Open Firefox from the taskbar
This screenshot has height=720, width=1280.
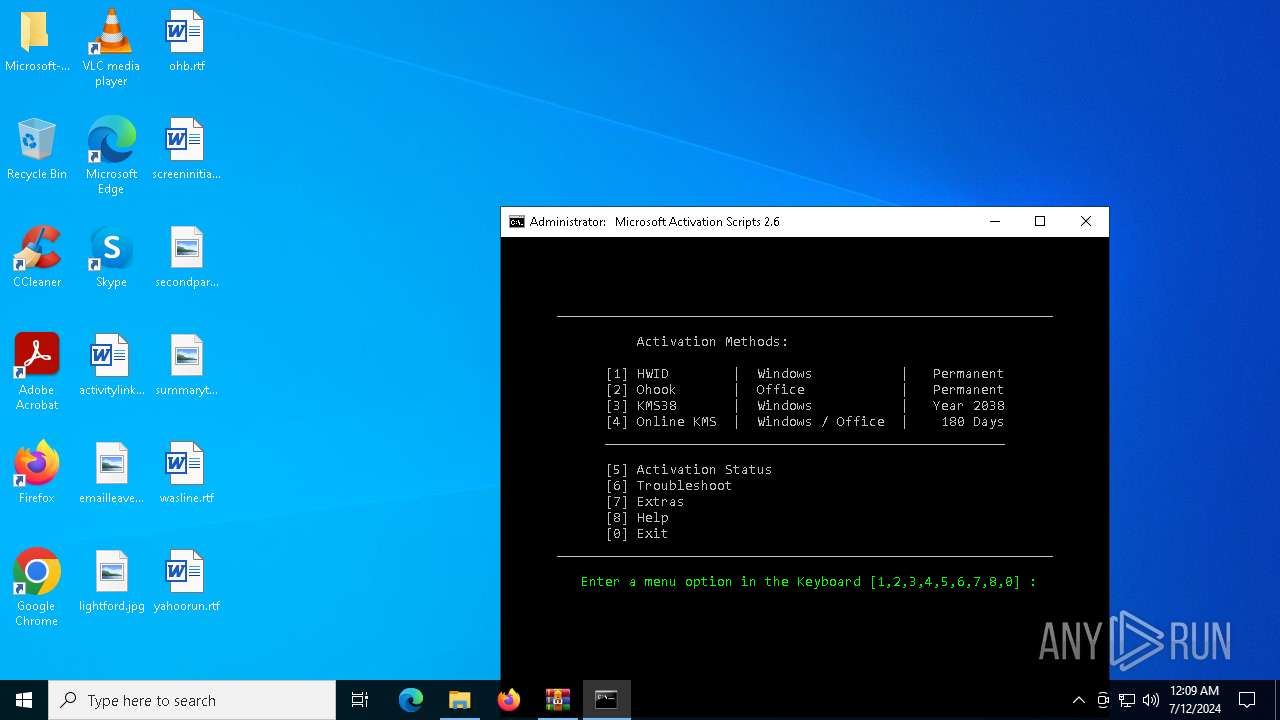click(509, 700)
